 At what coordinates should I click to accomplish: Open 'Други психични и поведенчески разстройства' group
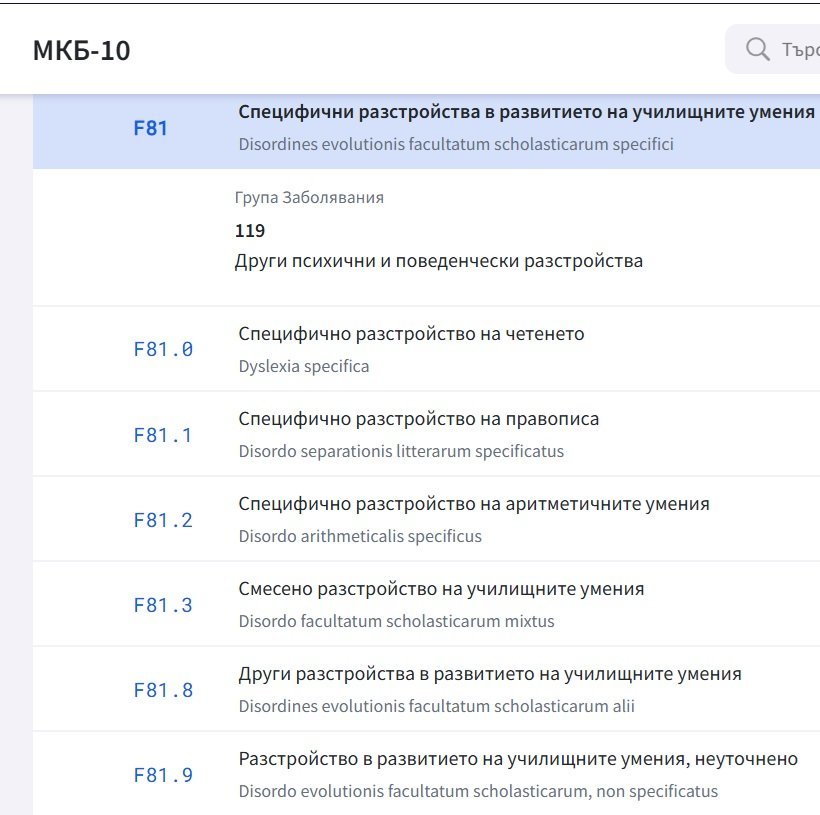coord(439,261)
